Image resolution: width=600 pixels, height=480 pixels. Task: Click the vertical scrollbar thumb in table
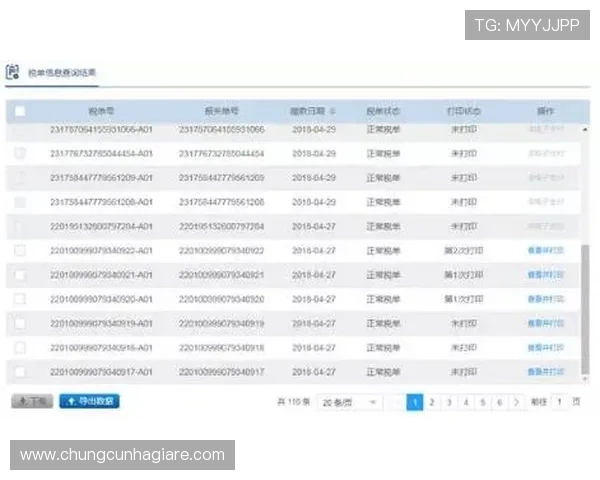coord(585,309)
